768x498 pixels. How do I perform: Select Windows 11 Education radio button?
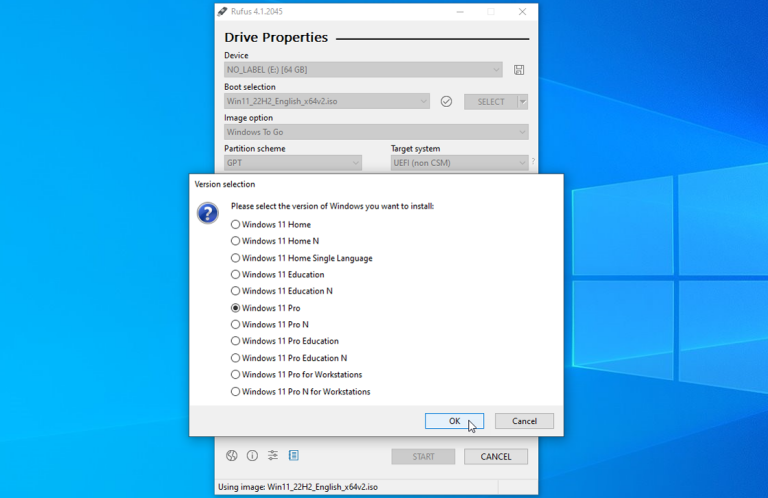(x=278, y=274)
